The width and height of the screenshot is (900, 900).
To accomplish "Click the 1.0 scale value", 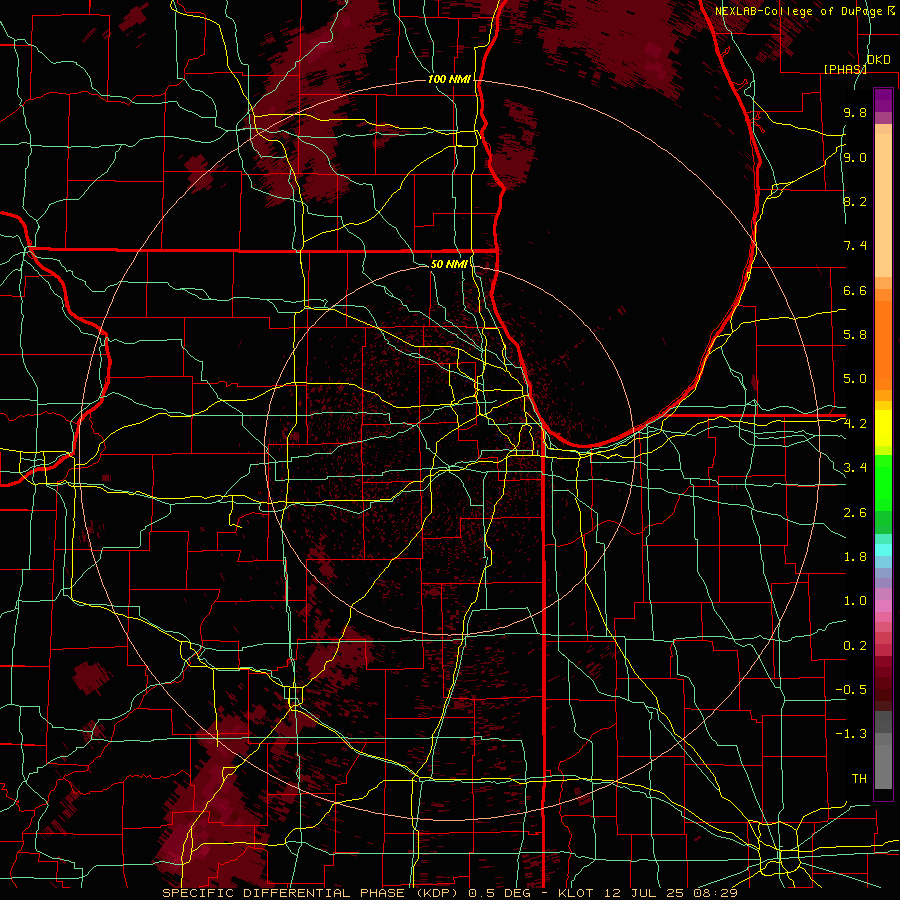I will pos(855,601).
